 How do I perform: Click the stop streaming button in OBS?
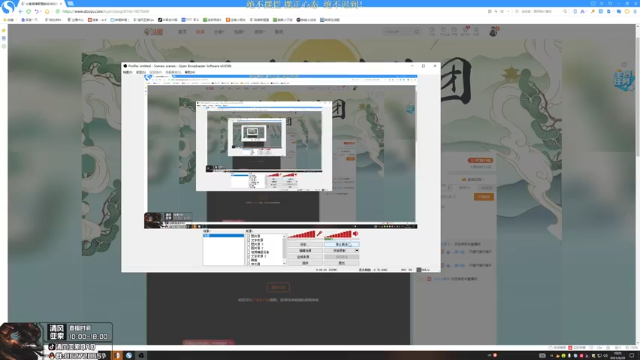342,244
